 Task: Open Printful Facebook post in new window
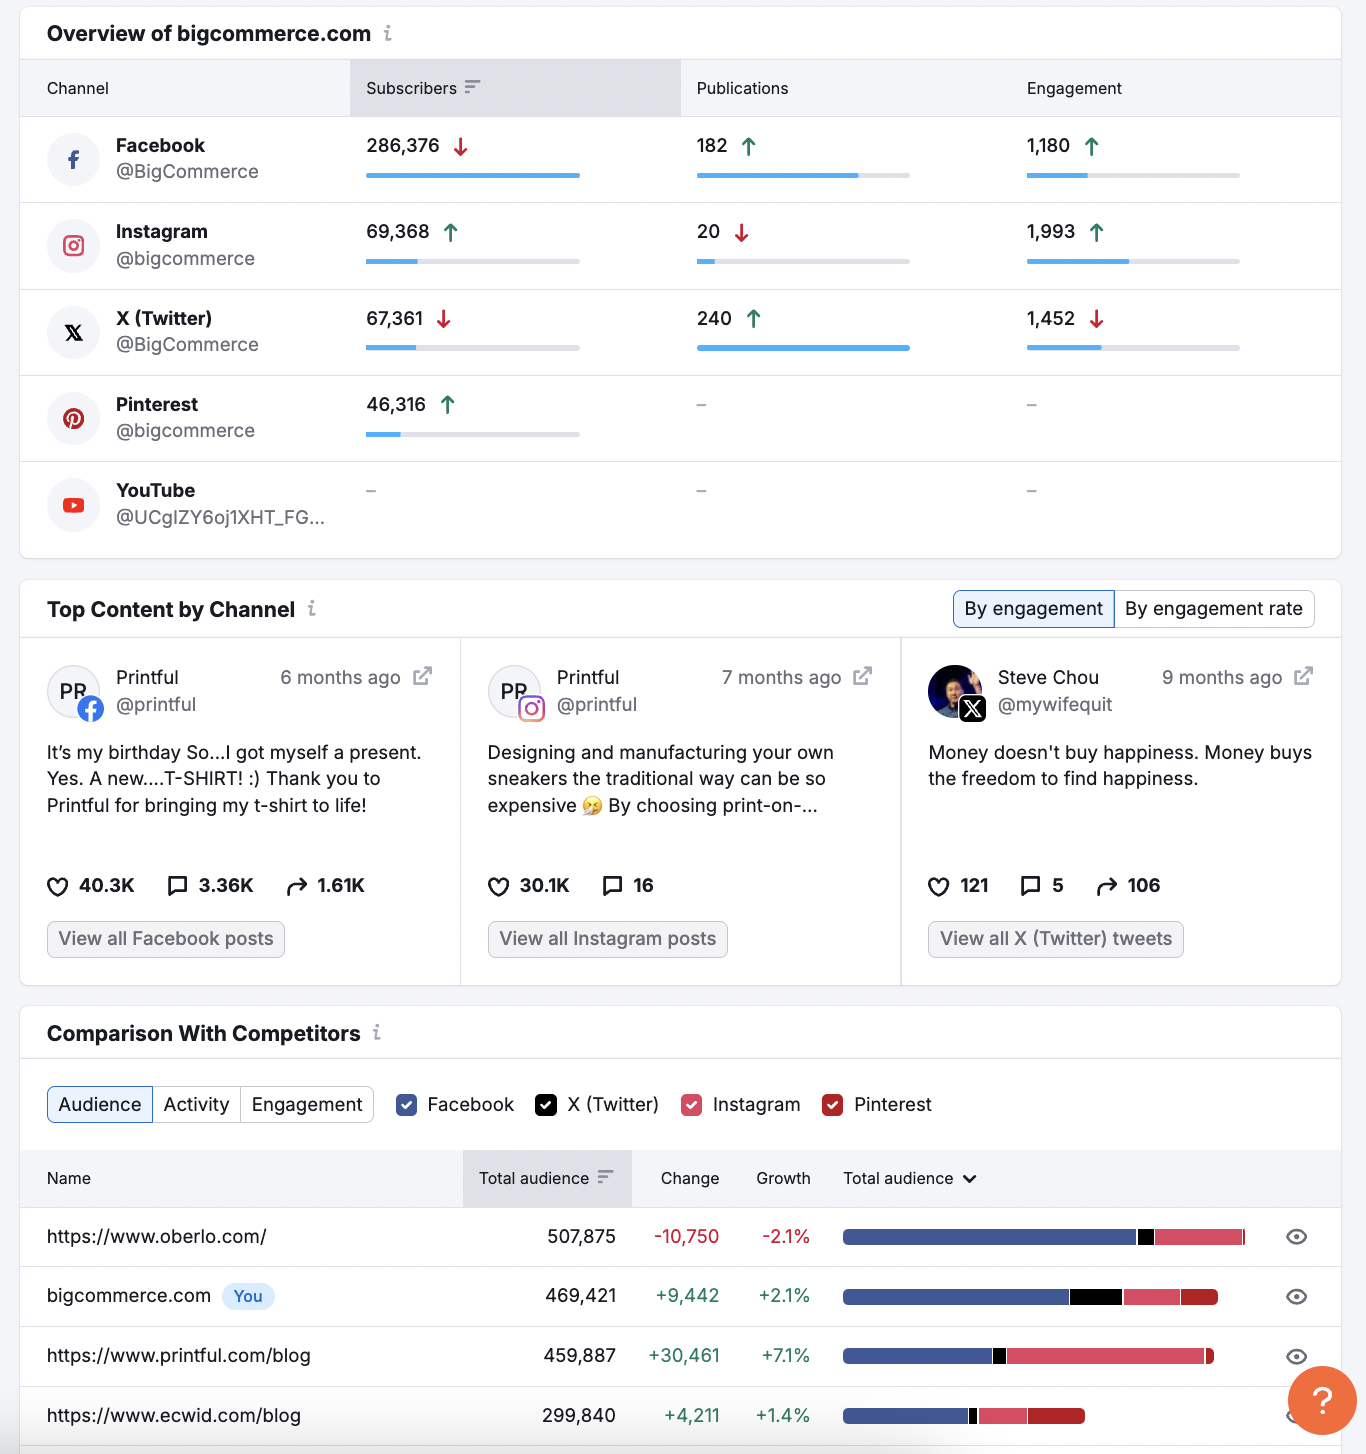pos(422,677)
